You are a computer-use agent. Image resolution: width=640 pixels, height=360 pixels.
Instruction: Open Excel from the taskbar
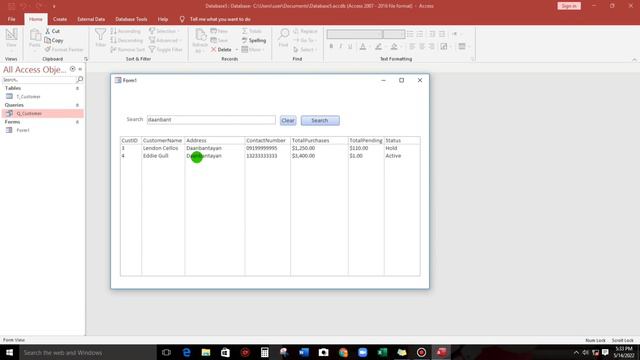click(382, 352)
